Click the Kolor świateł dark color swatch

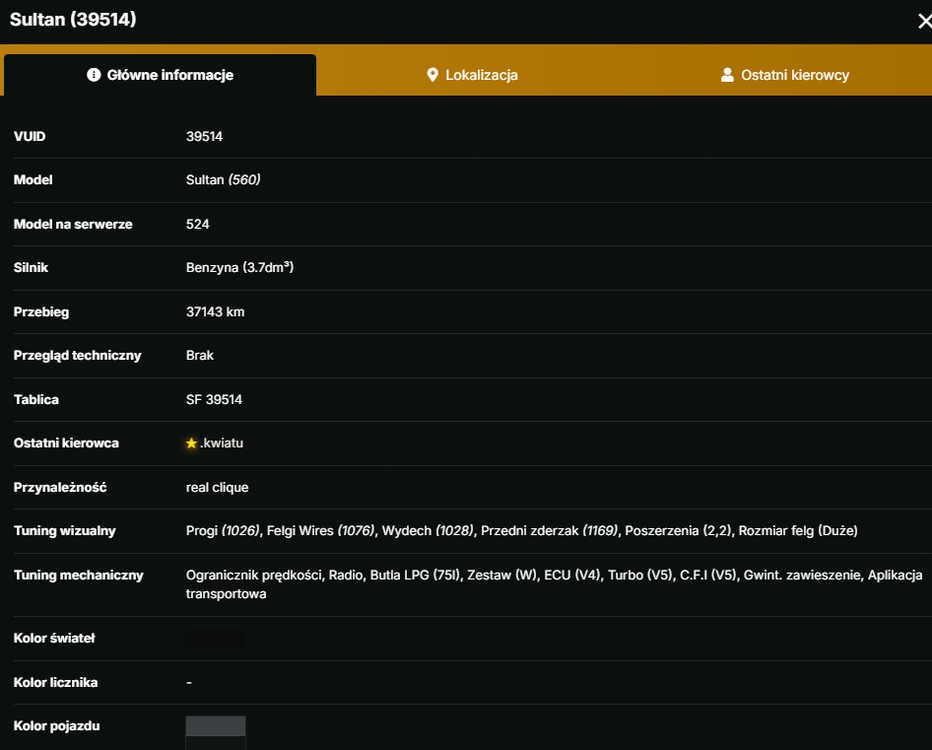tap(215, 639)
